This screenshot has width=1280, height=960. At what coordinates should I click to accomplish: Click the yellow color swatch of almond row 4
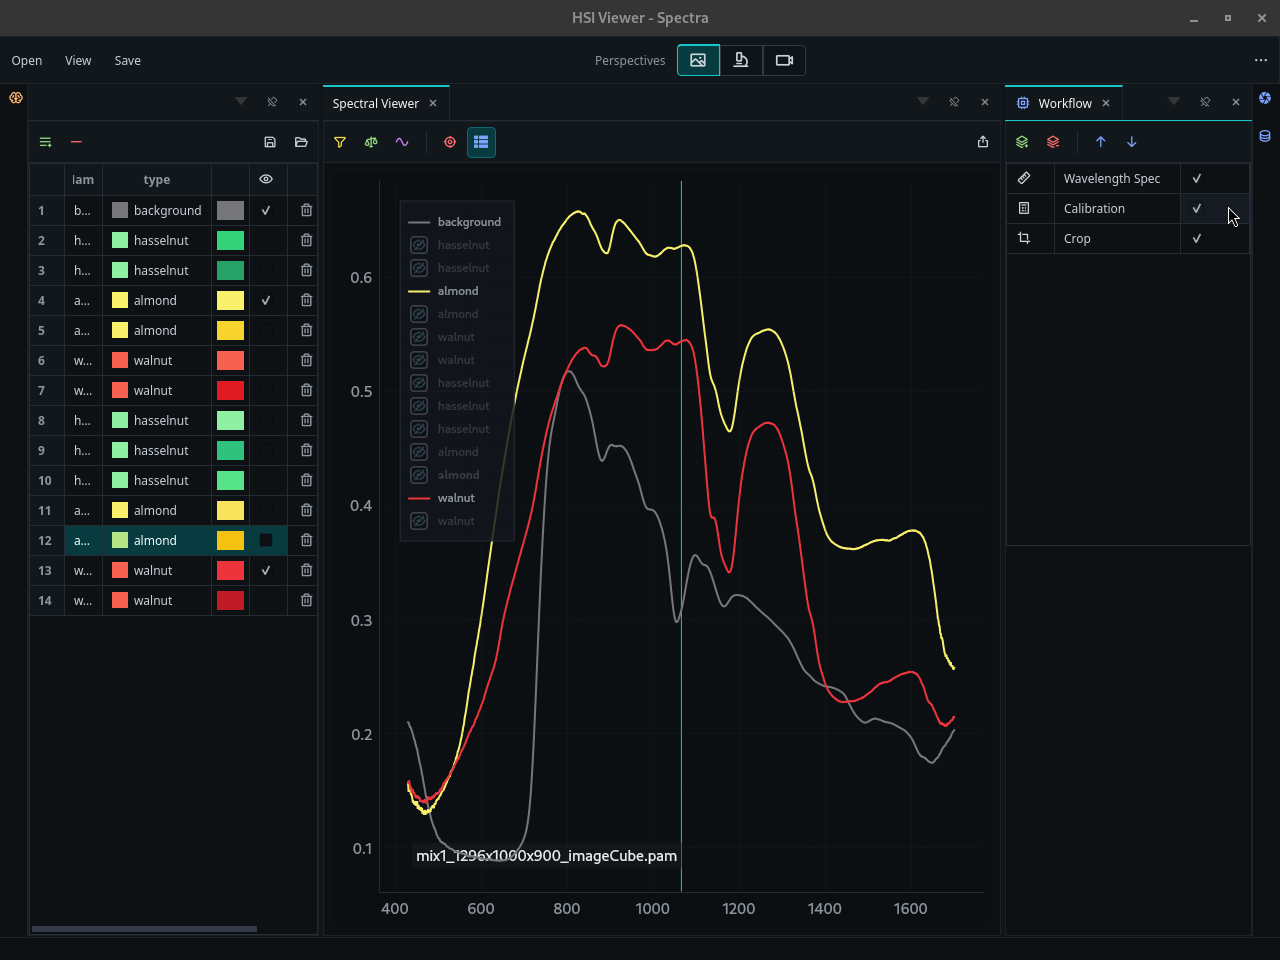[x=231, y=300]
